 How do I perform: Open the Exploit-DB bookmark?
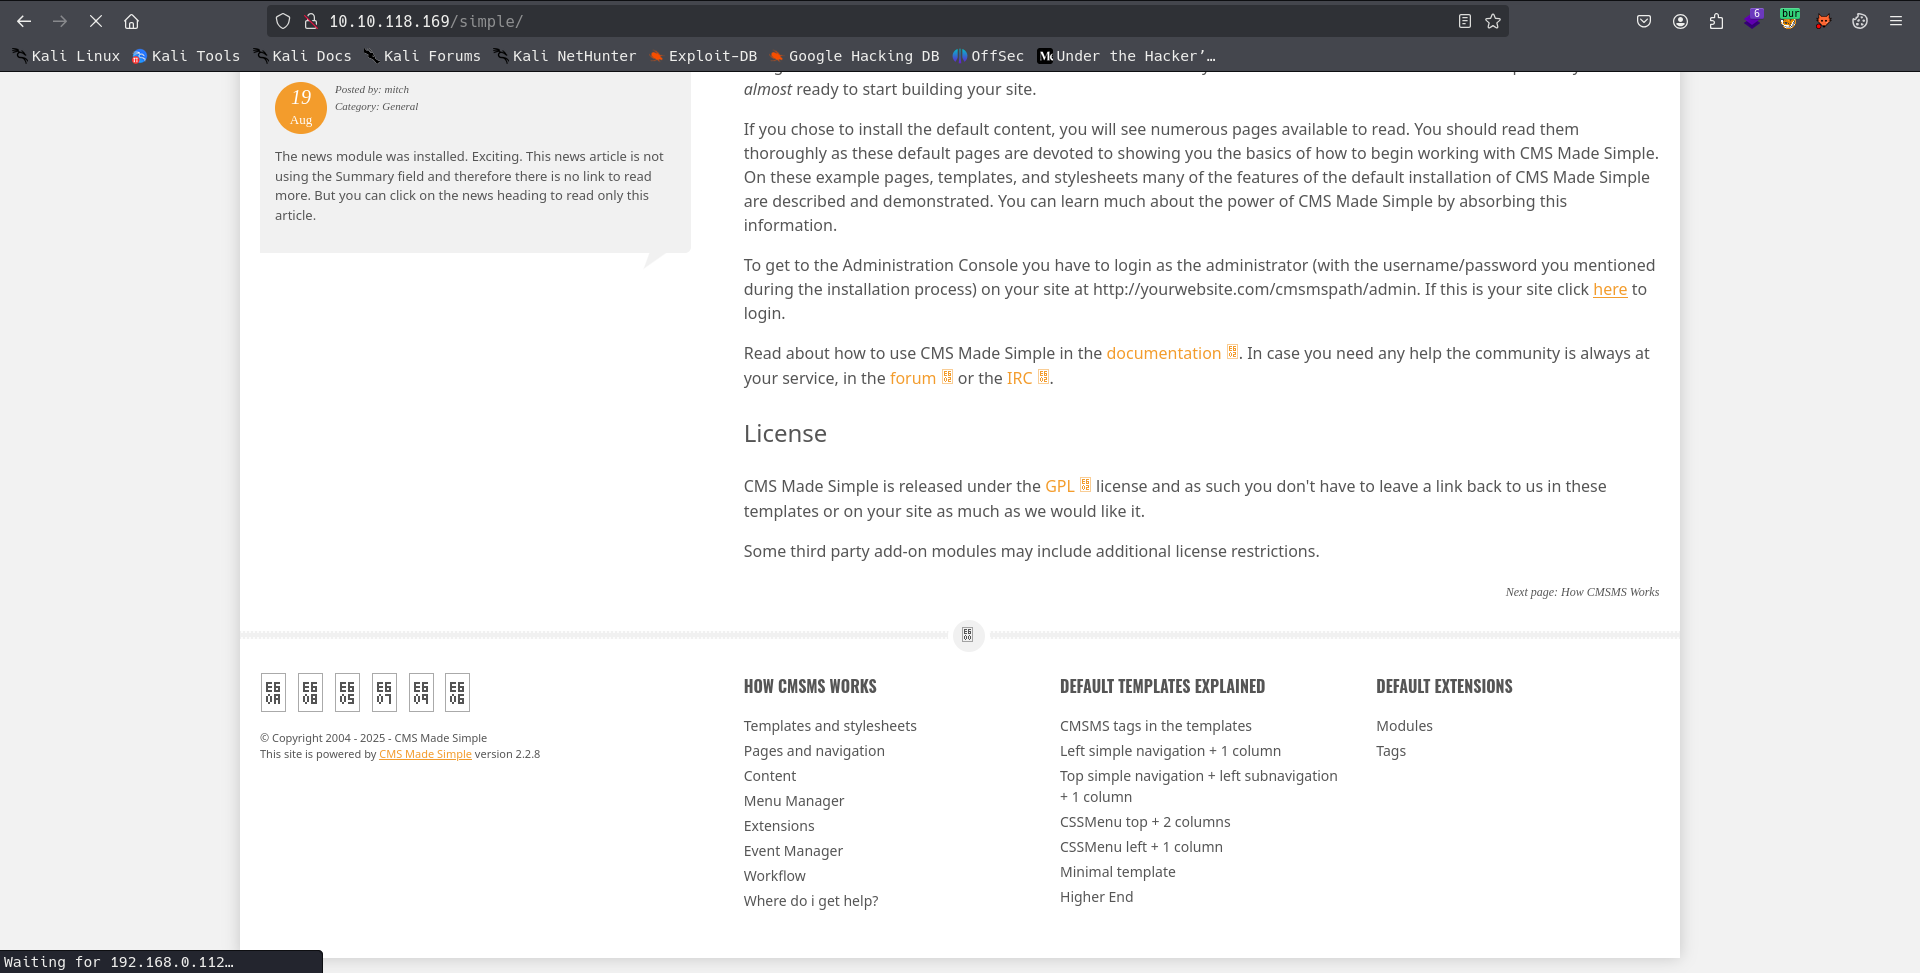(x=703, y=56)
